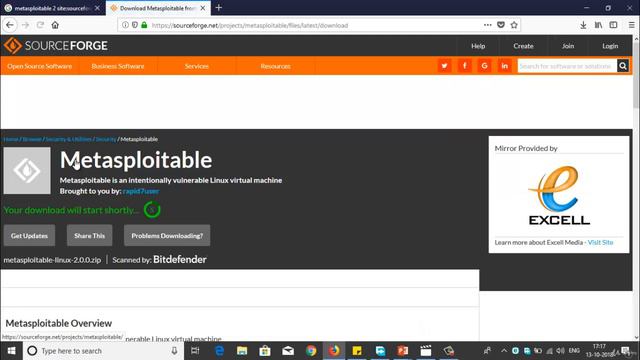Viewport: 640px width, 360px height.
Task: Click the Join link in the header
Action: [x=568, y=46]
